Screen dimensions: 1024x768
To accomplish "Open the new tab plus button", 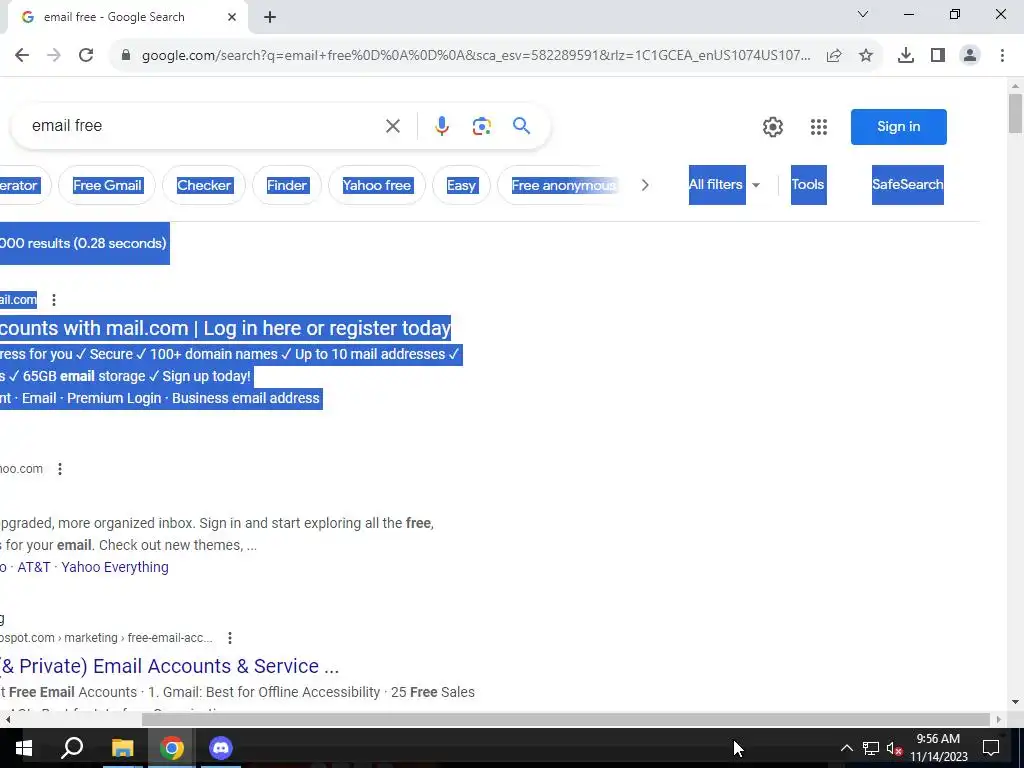I will (270, 18).
